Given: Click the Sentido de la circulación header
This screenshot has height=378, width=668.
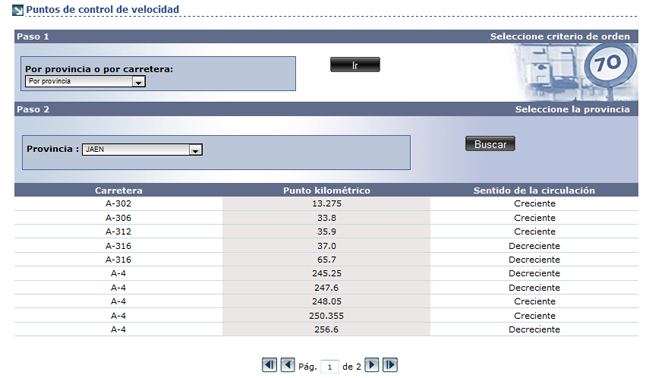Looking at the screenshot, I should [x=534, y=190].
